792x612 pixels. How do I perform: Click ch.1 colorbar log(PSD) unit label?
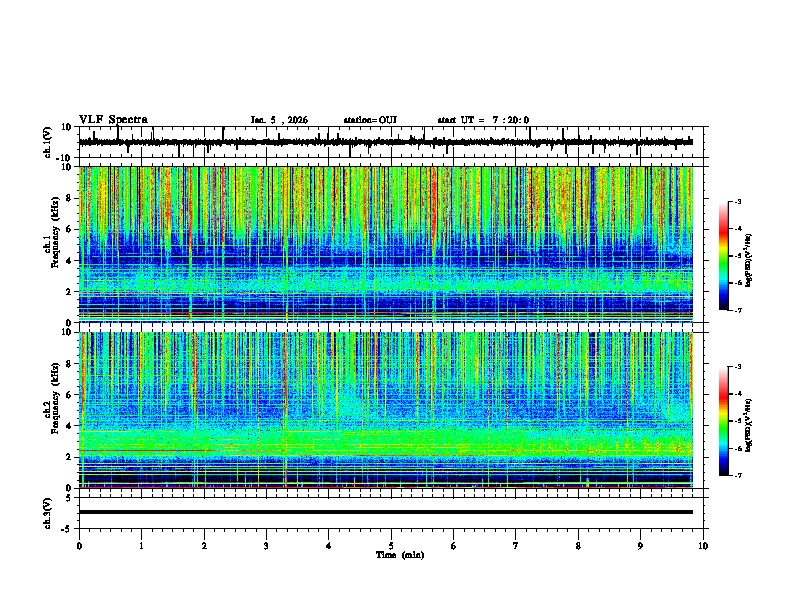pos(749,260)
